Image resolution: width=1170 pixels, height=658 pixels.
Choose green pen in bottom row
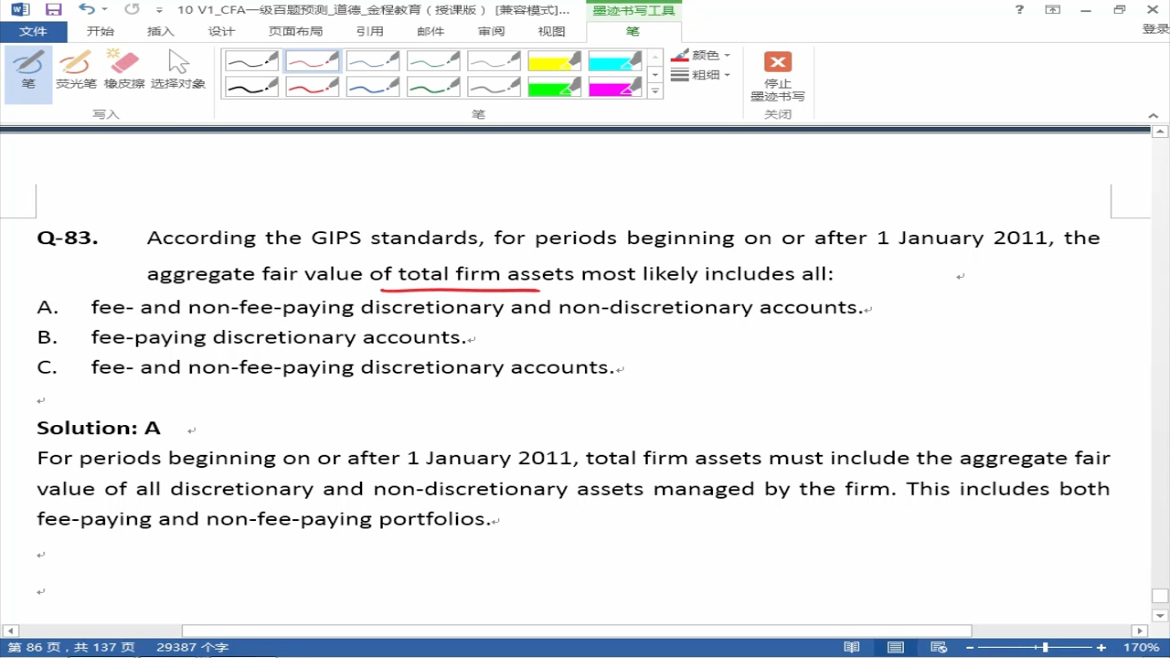click(x=433, y=87)
